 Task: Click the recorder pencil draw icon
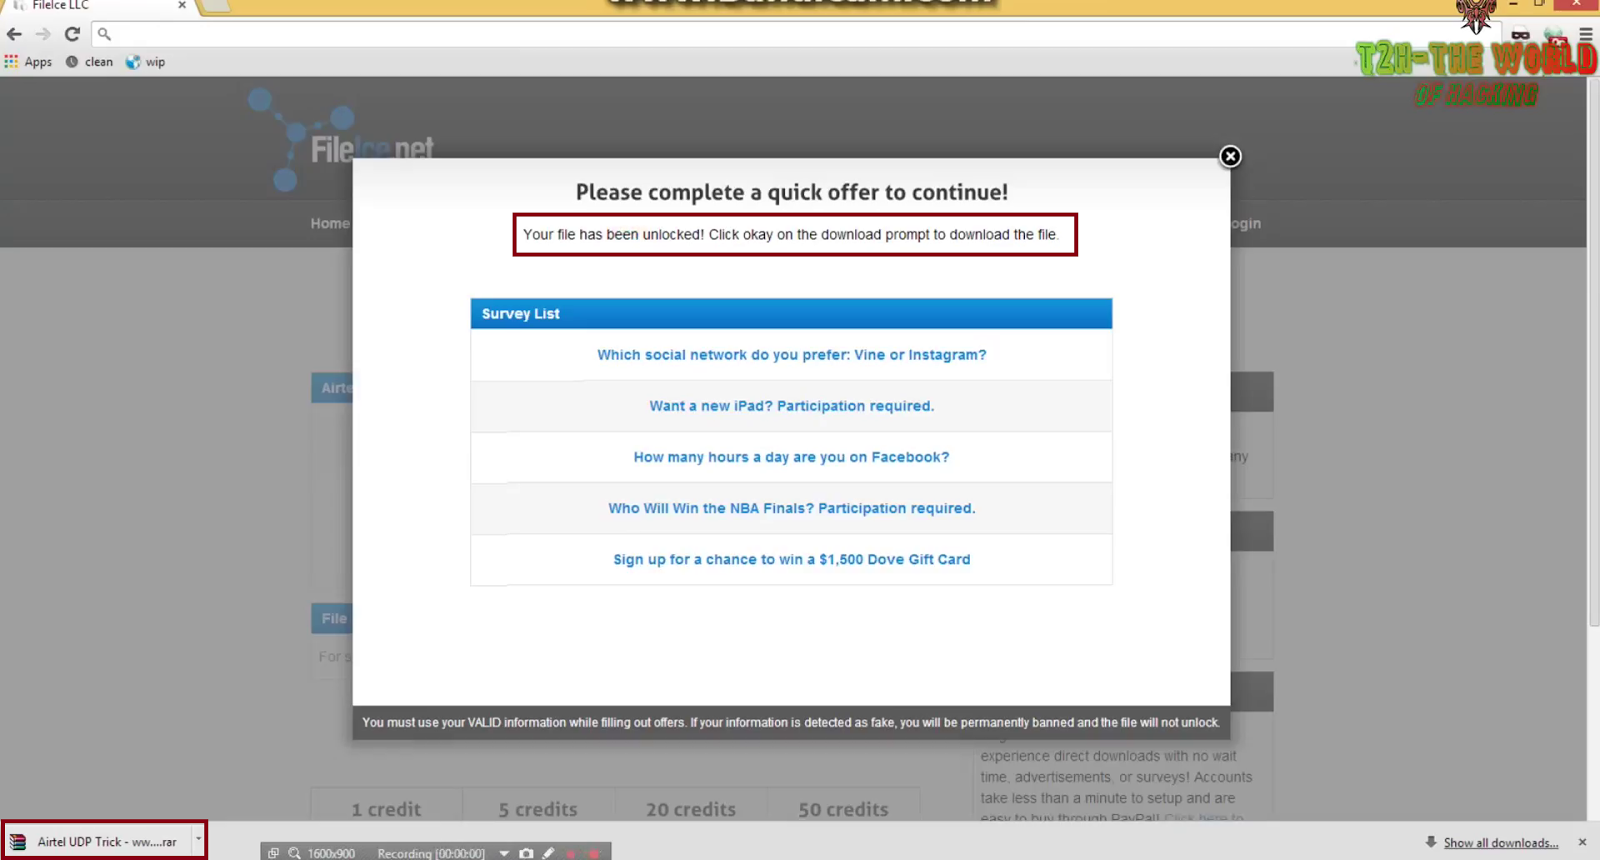pos(548,853)
